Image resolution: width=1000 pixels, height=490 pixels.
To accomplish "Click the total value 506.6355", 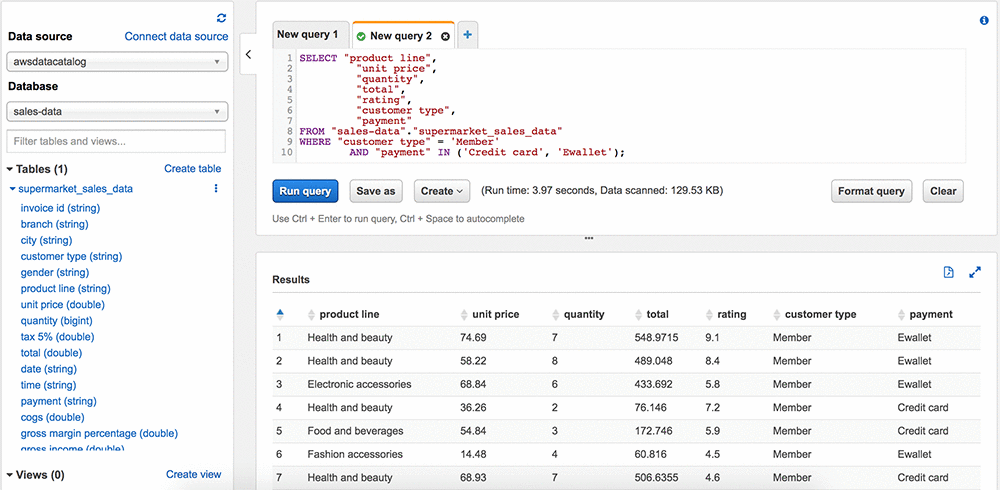I will click(x=656, y=477).
